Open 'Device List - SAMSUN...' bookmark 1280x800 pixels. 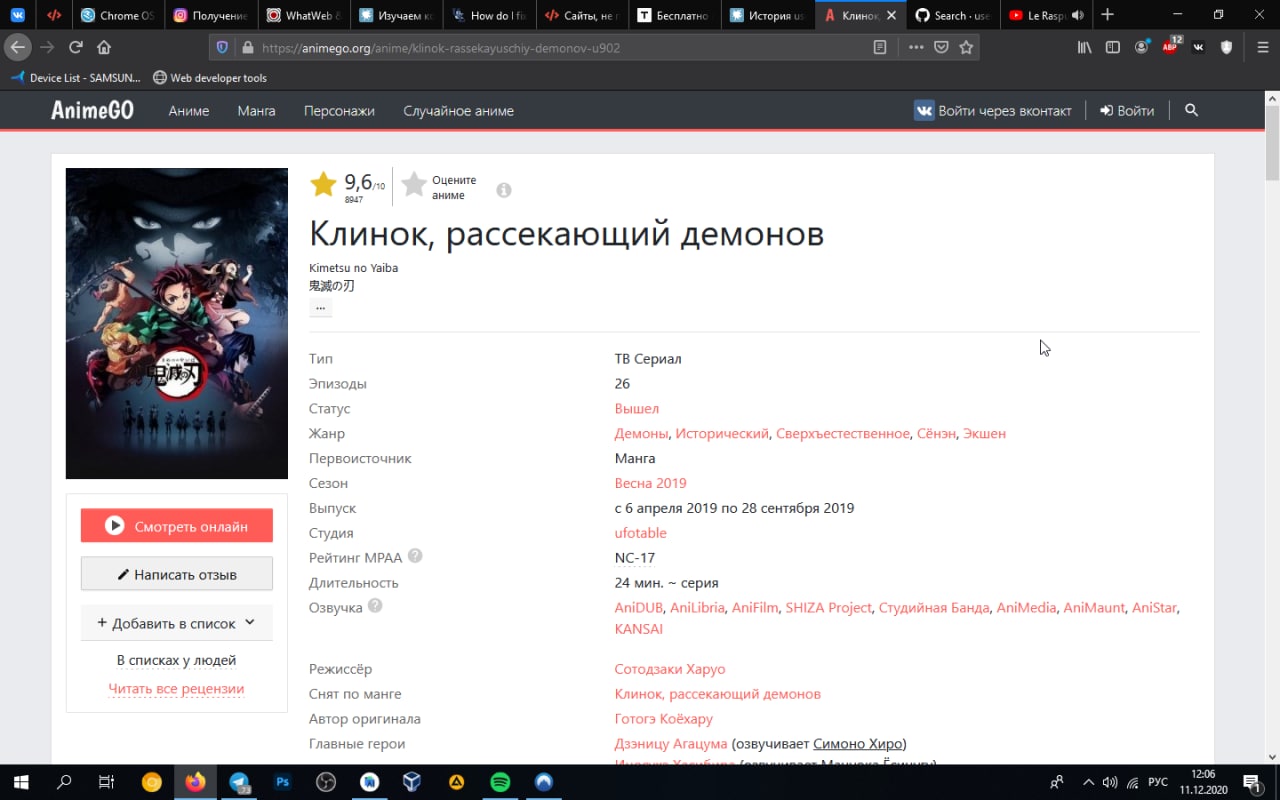pos(76,77)
